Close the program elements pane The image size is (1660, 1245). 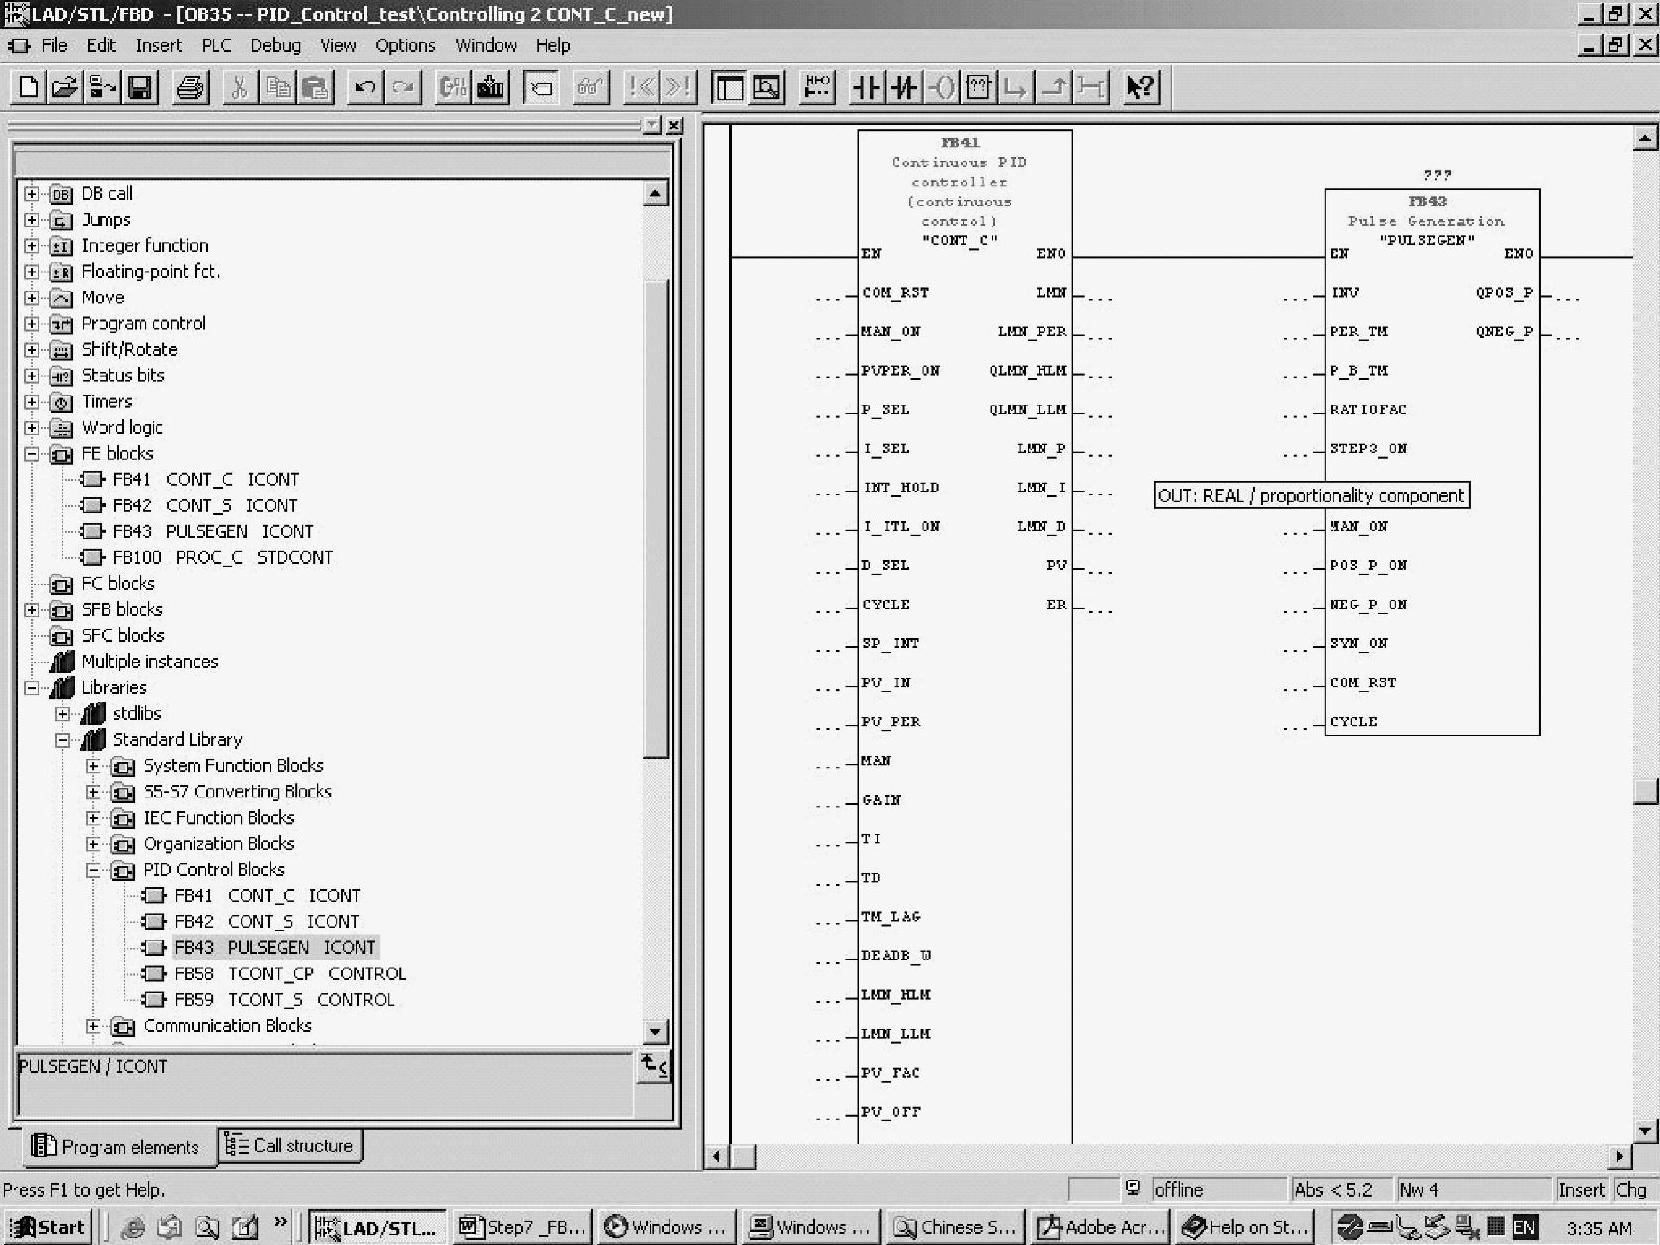pyautogui.click(x=675, y=125)
